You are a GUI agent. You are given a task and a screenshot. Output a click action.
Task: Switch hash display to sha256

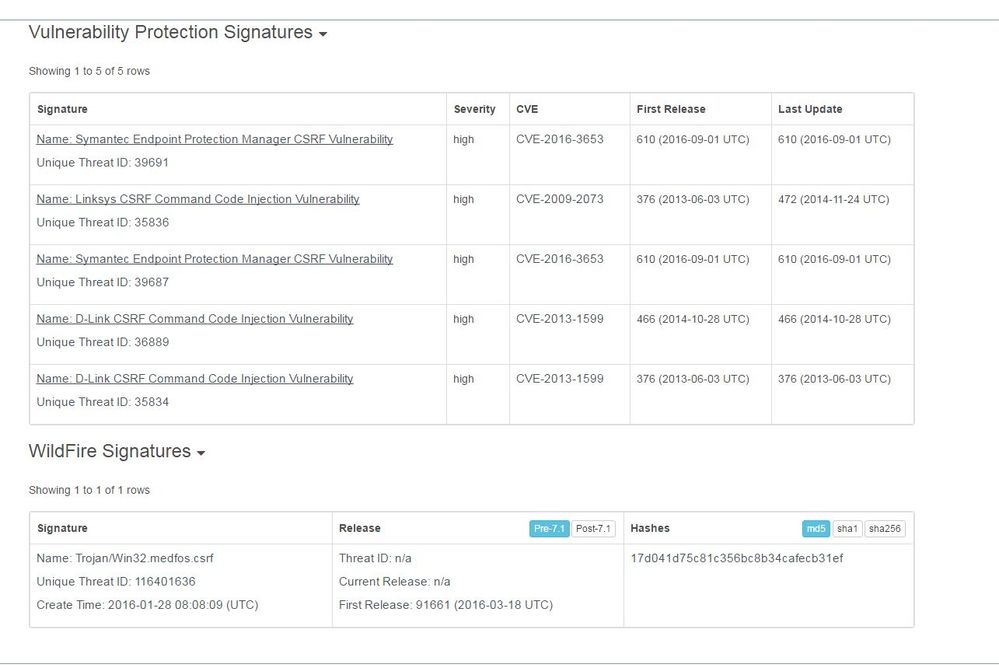coord(885,529)
